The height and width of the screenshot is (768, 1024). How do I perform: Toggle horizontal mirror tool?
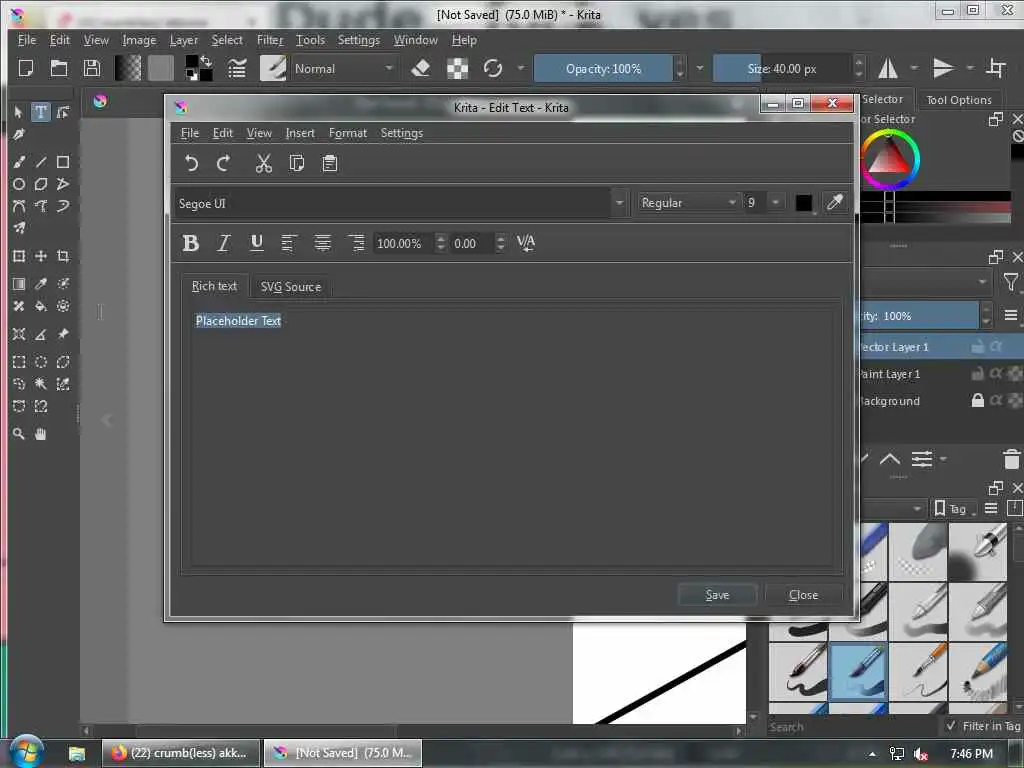point(888,68)
